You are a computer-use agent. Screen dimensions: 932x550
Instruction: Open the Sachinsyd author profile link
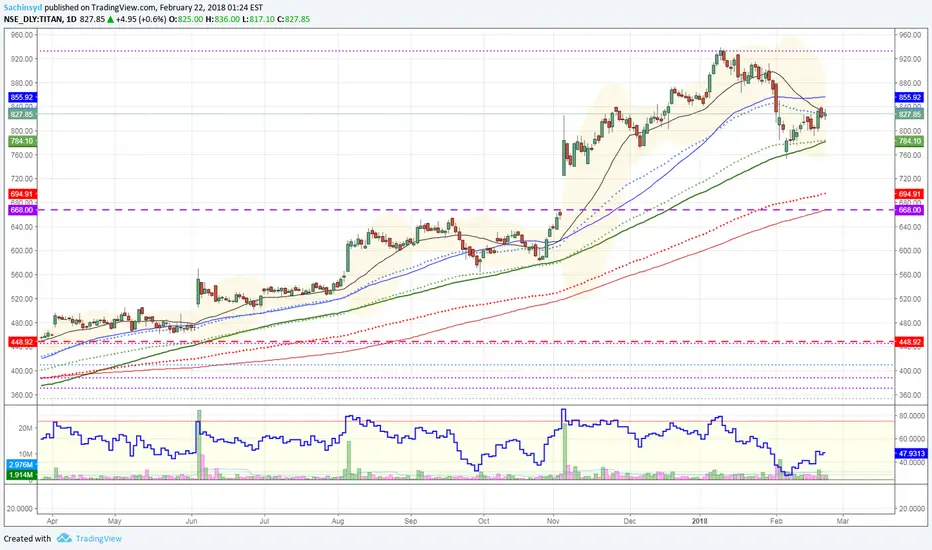coord(23,8)
